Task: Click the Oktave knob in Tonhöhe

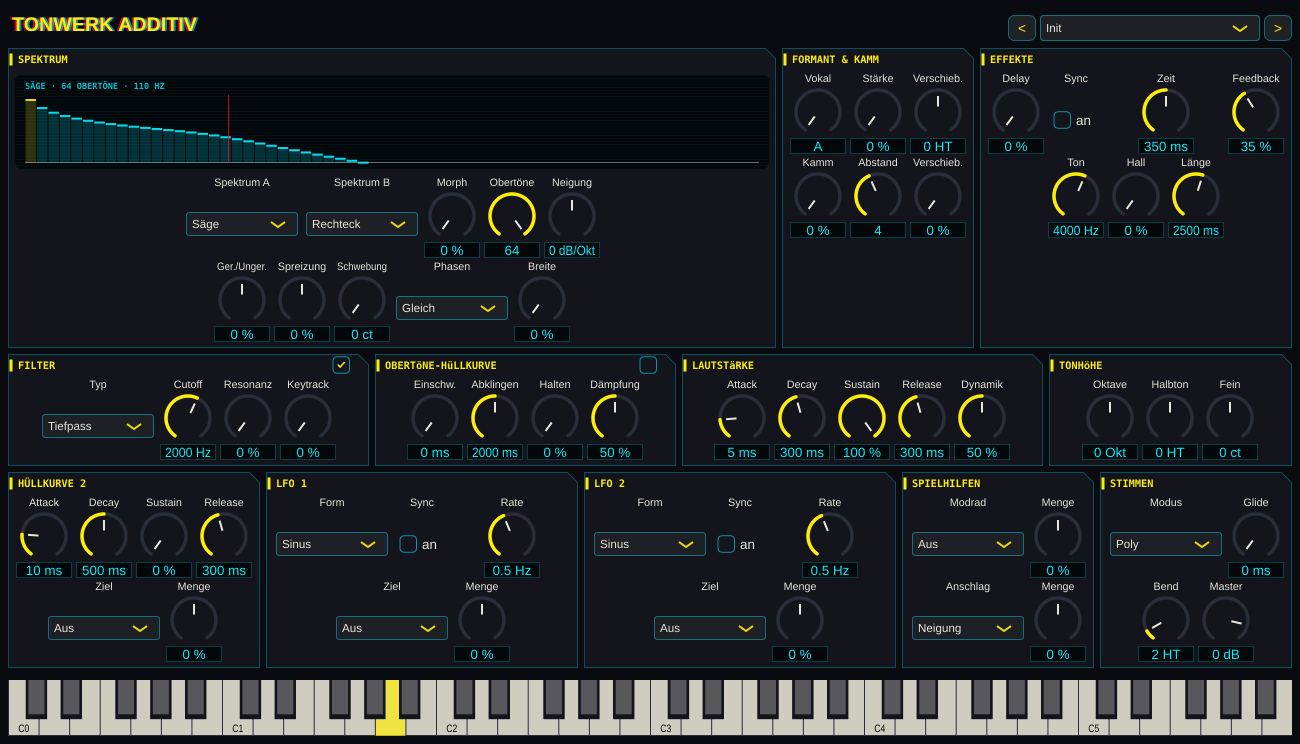Action: (x=1110, y=418)
